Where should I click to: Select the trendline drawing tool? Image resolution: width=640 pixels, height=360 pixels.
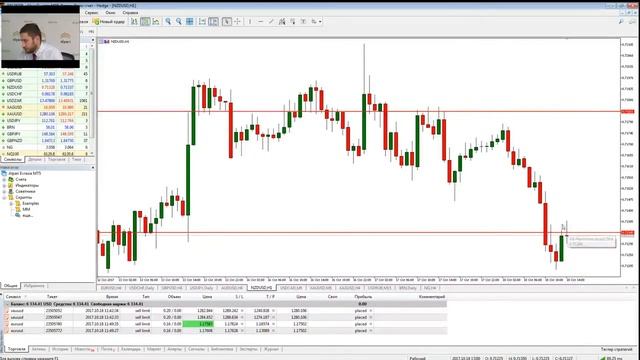point(271,21)
